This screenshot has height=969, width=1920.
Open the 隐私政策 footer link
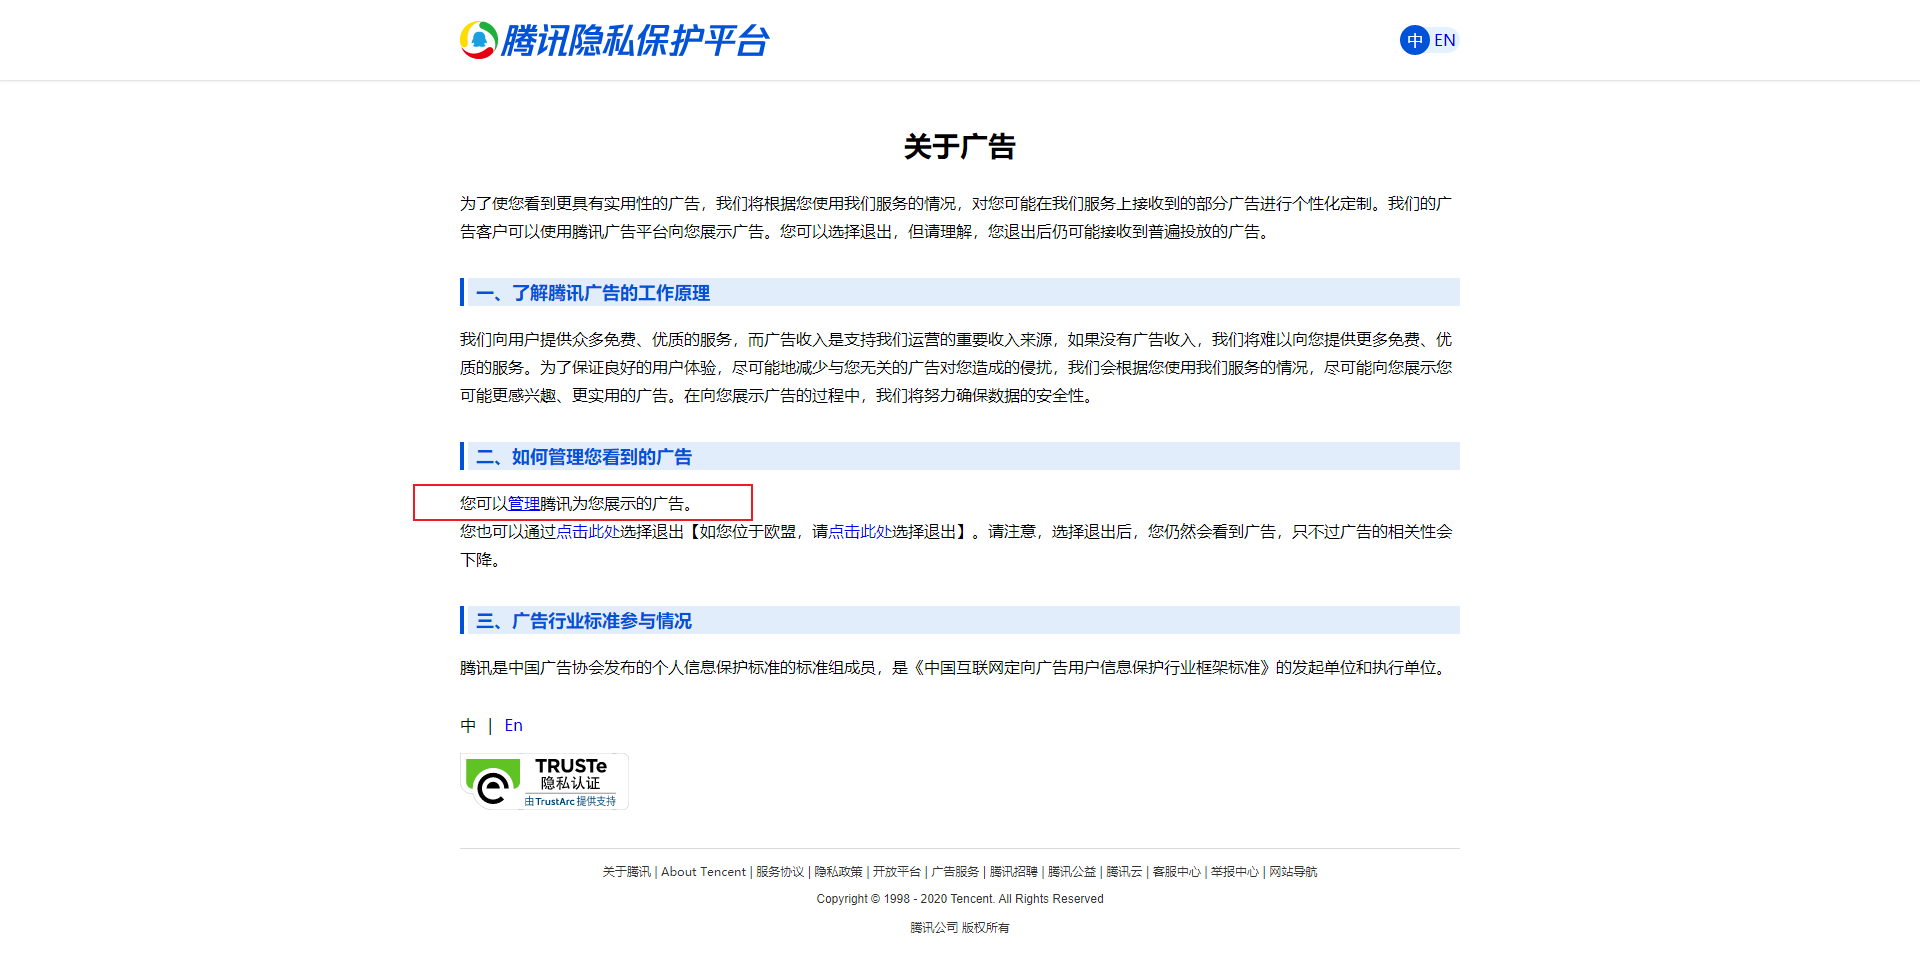(x=838, y=872)
